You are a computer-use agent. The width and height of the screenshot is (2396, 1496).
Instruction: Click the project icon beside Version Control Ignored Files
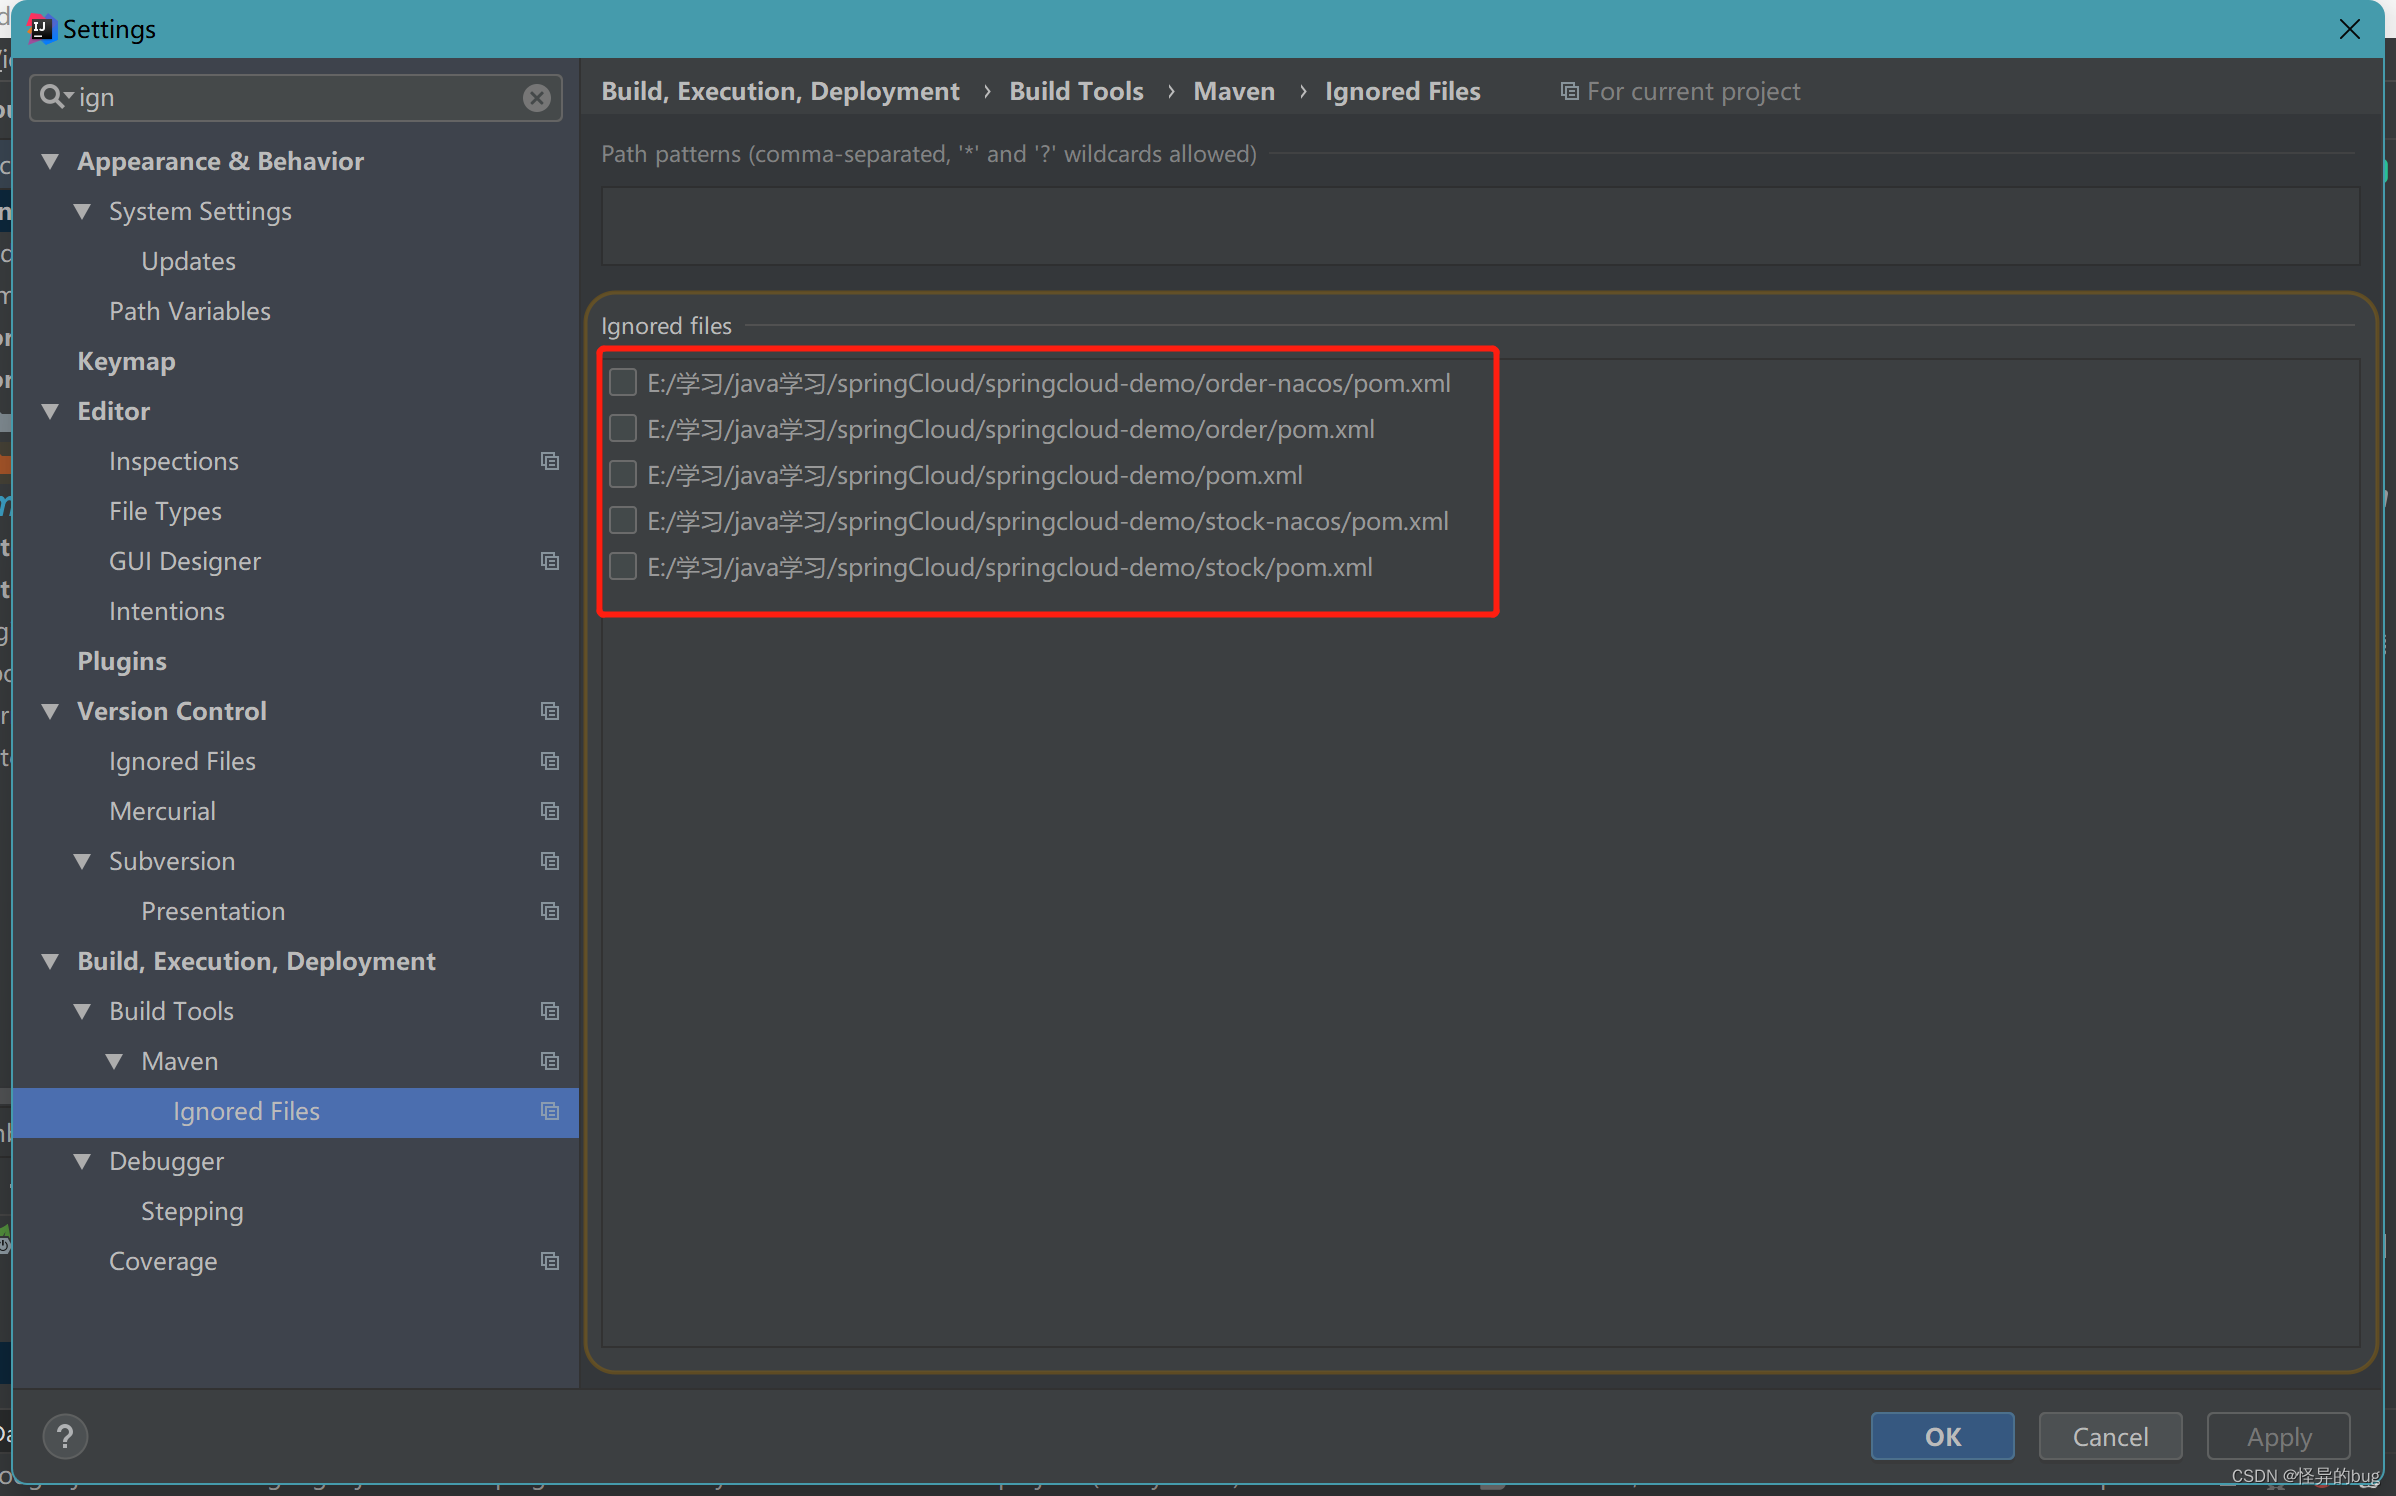pyautogui.click(x=549, y=761)
